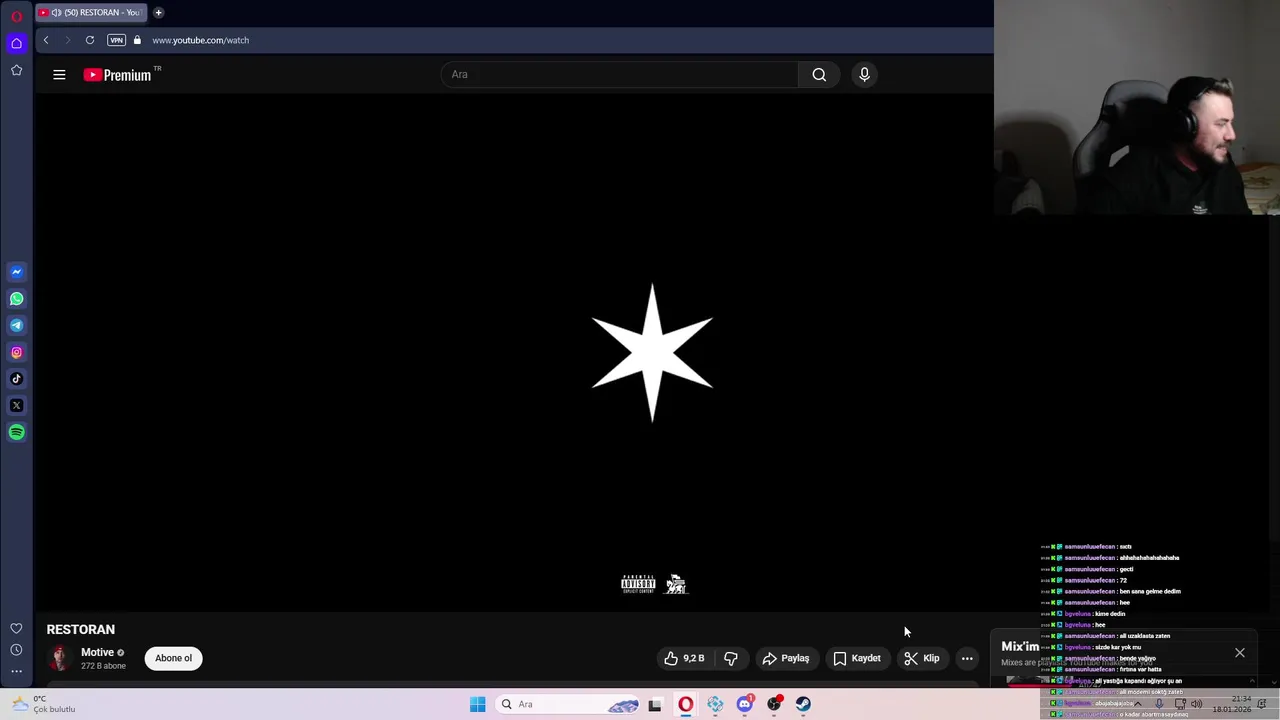Open Task View on taskbar

pyautogui.click(x=655, y=704)
